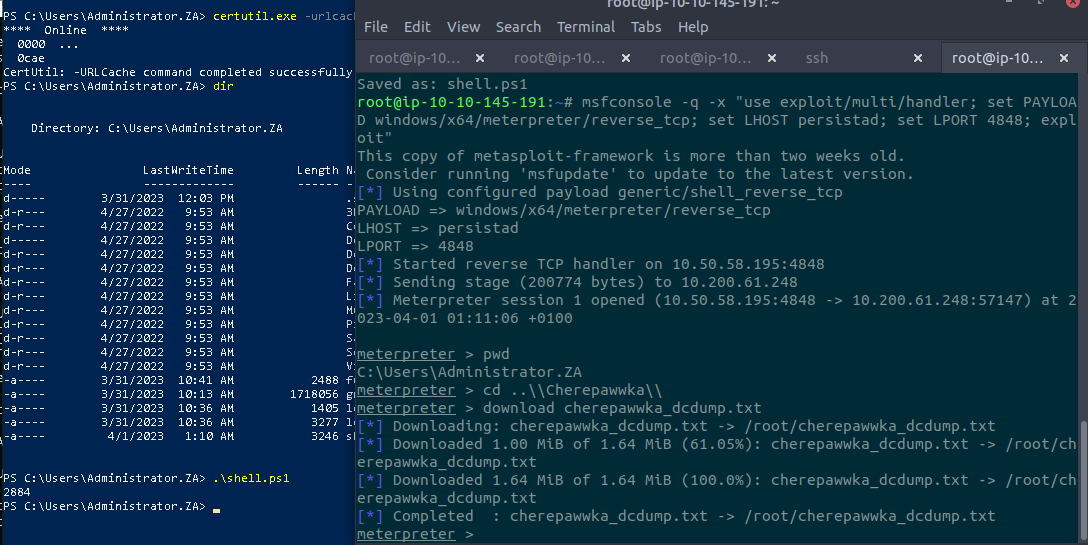
Task: Click the terminal vertical scrollbar
Action: click(1083, 479)
